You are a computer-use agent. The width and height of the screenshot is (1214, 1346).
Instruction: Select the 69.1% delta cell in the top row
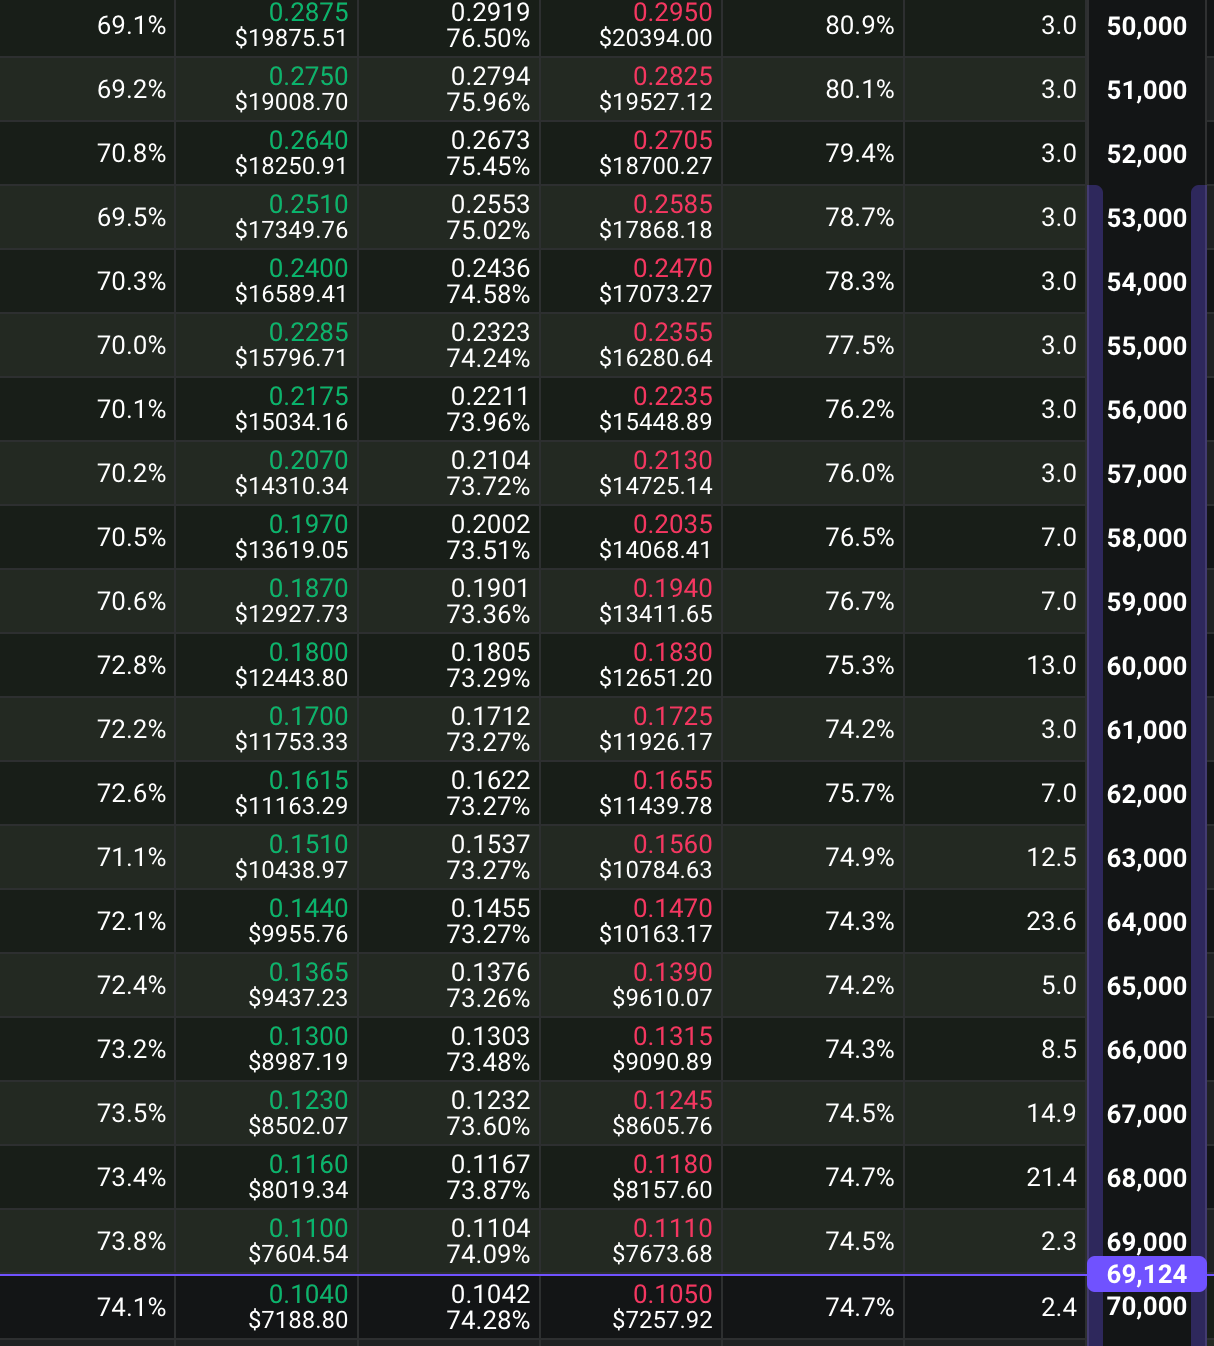click(x=131, y=27)
